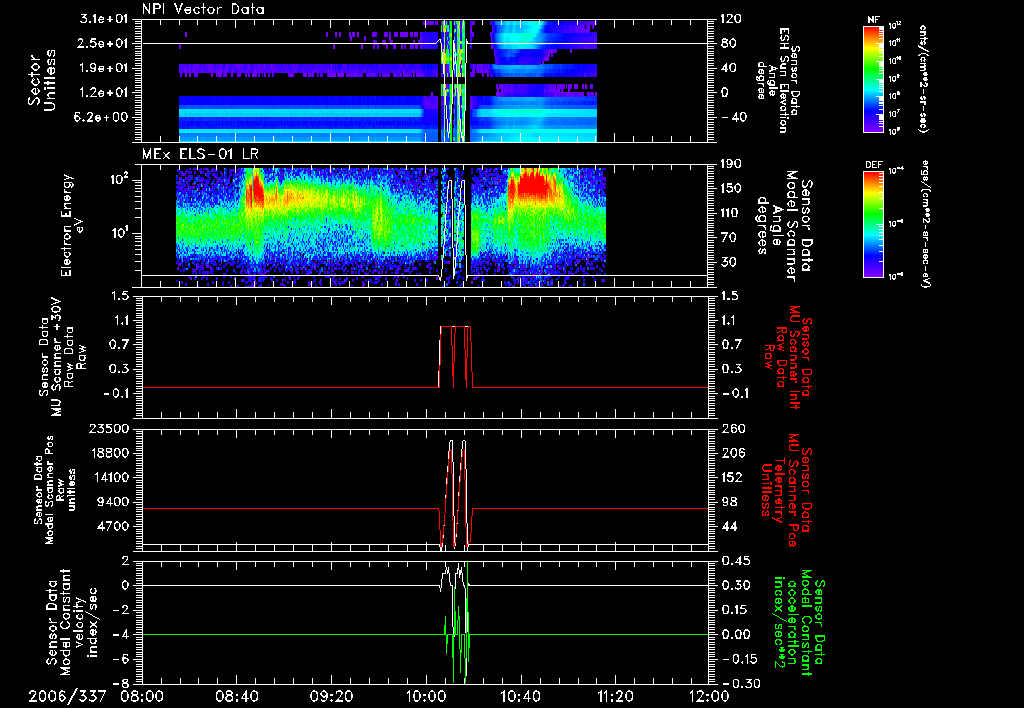Viewport: 1024px width, 708px height.
Task: Click the -6 velocity tick label
Action: pyautogui.click(x=120, y=660)
